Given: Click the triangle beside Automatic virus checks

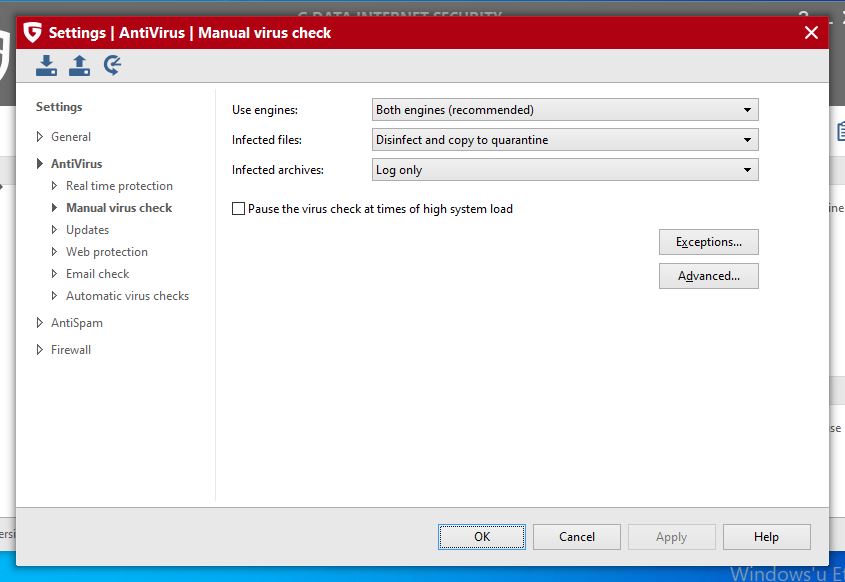Looking at the screenshot, I should tap(54, 296).
